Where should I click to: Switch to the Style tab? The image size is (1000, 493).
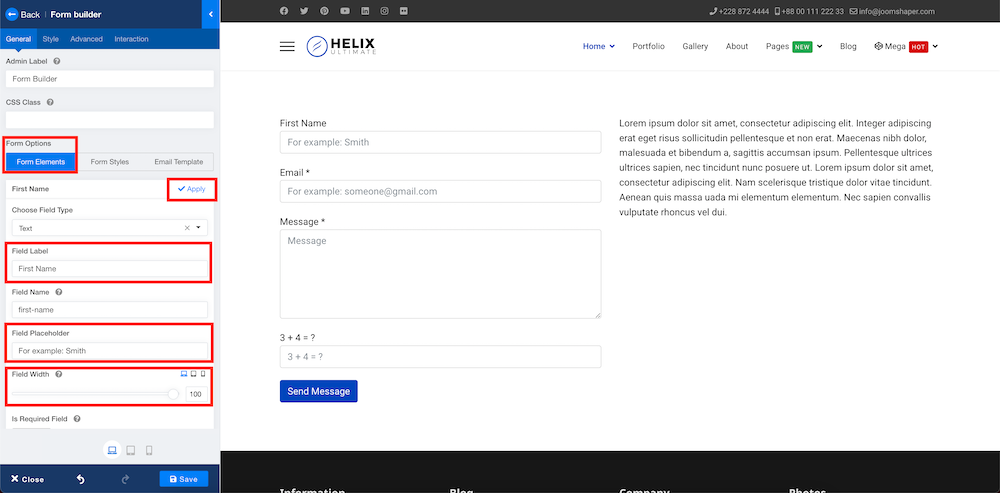click(50, 39)
